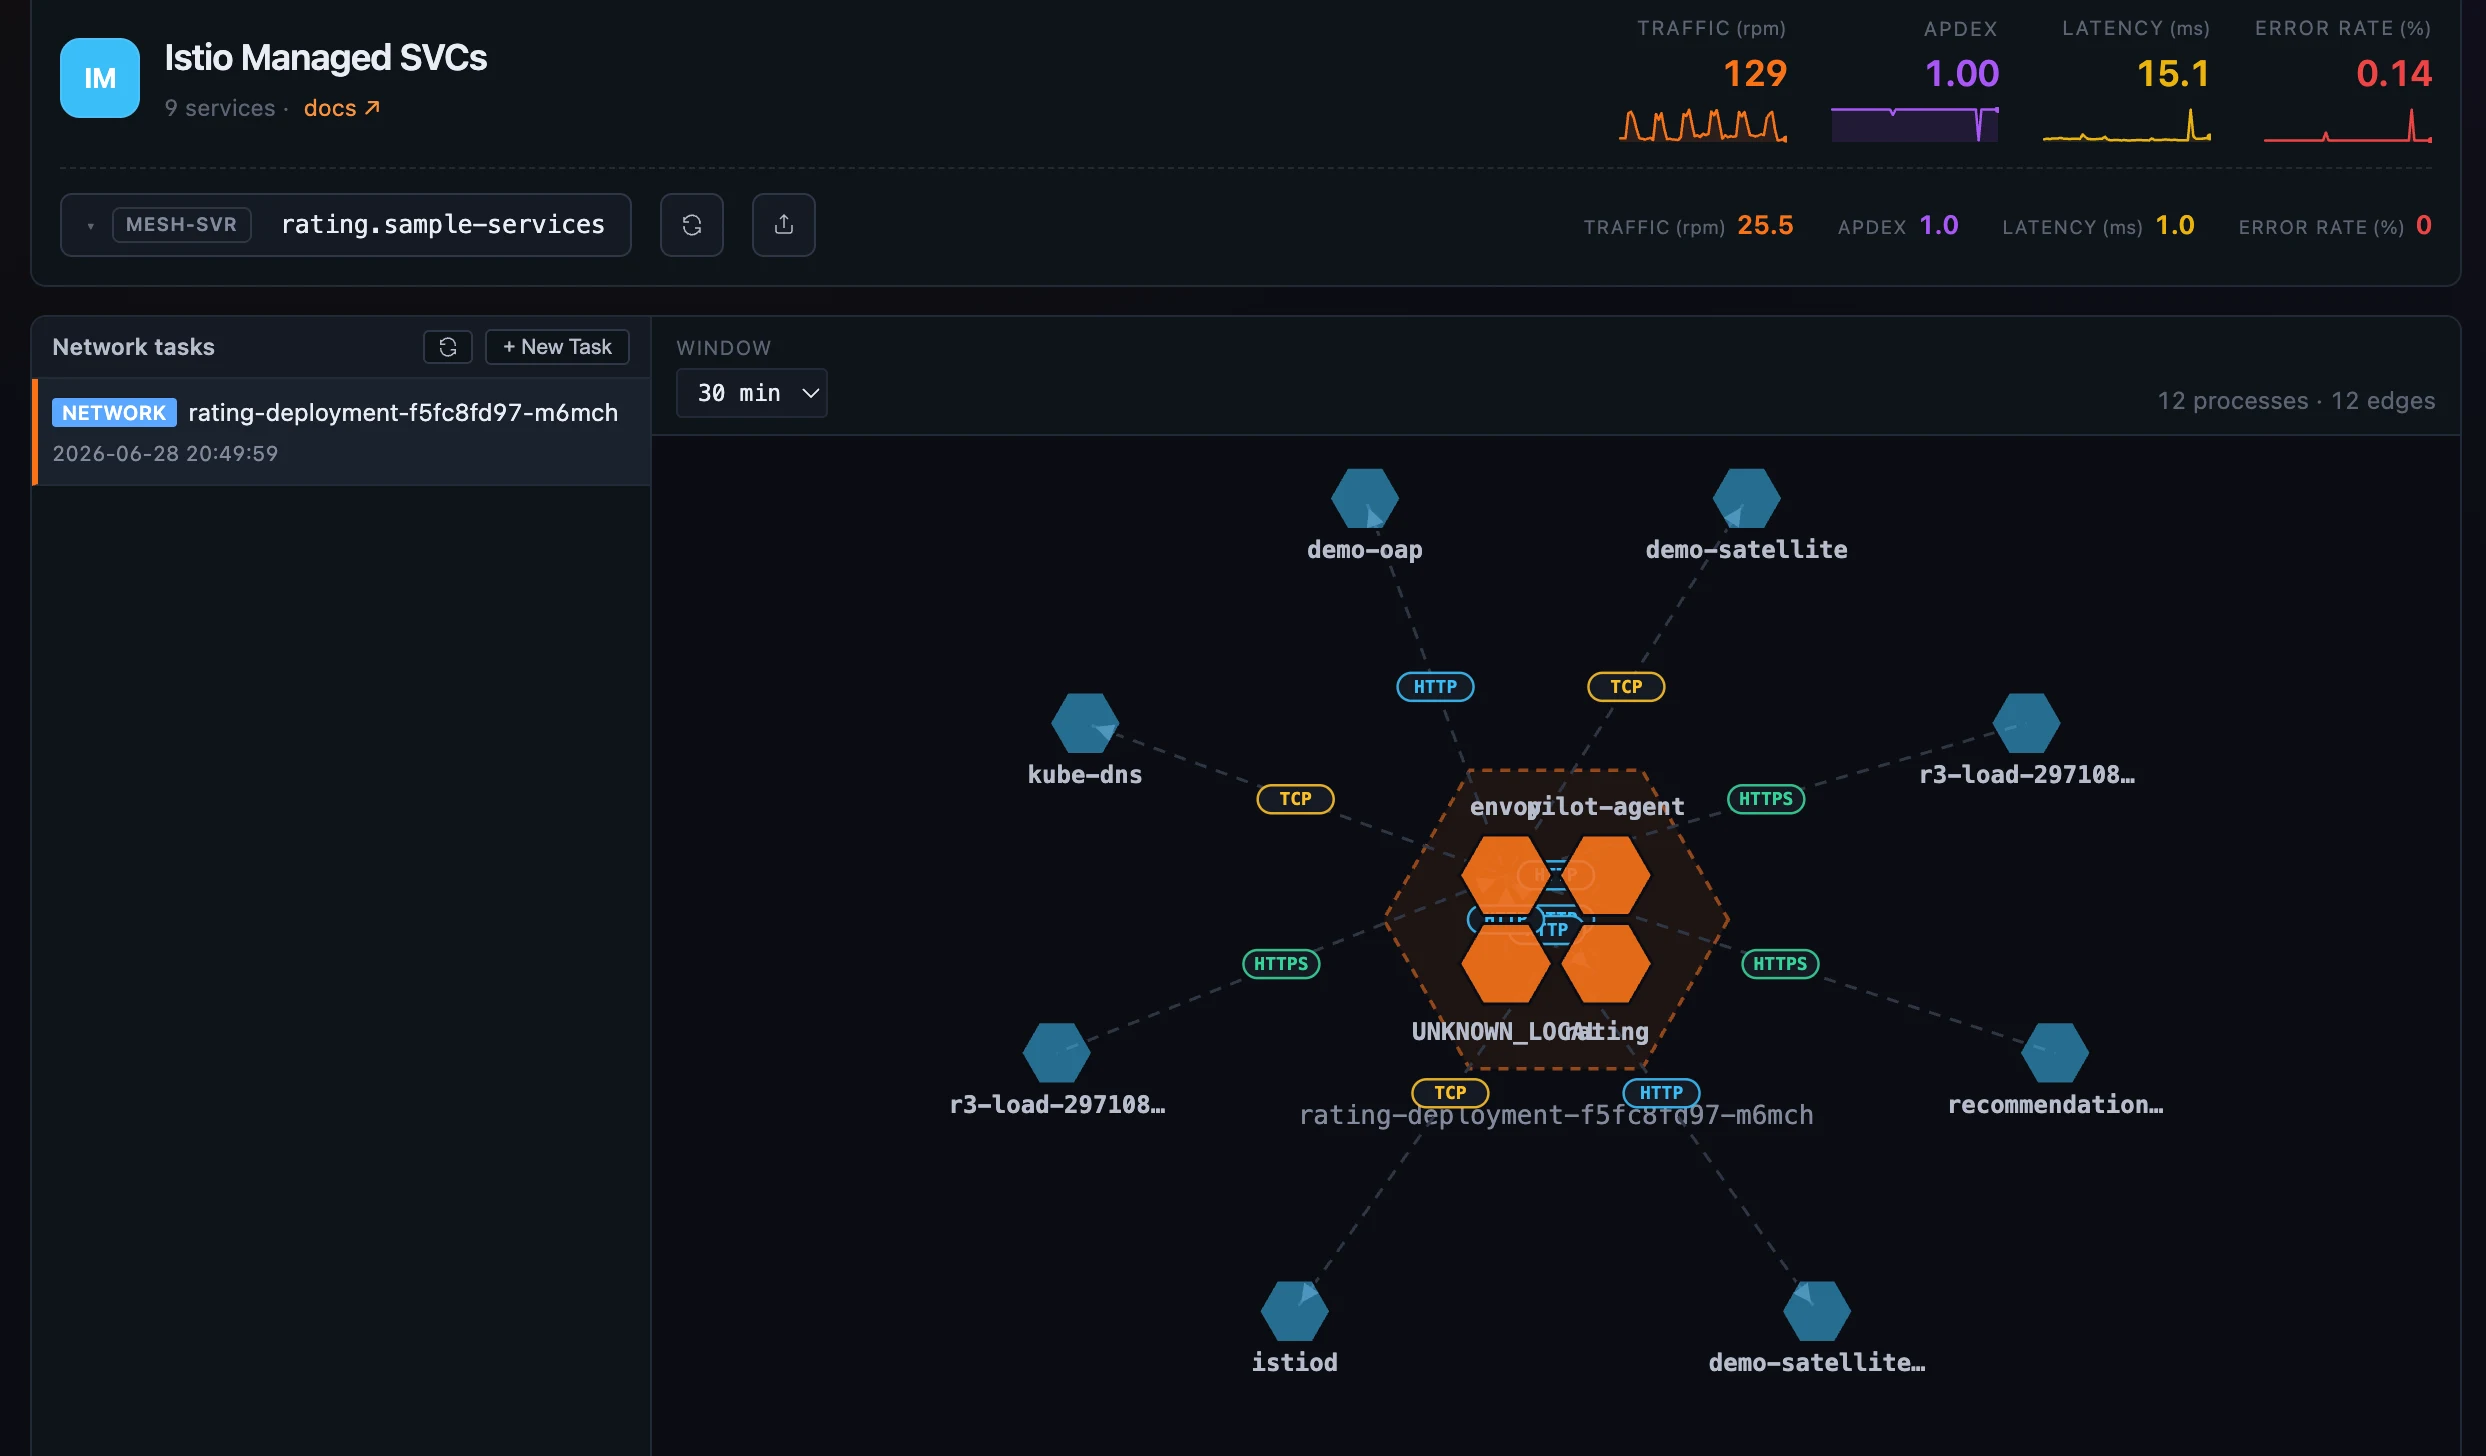
Task: Select the istiod hexagon node
Action: point(1295,1311)
